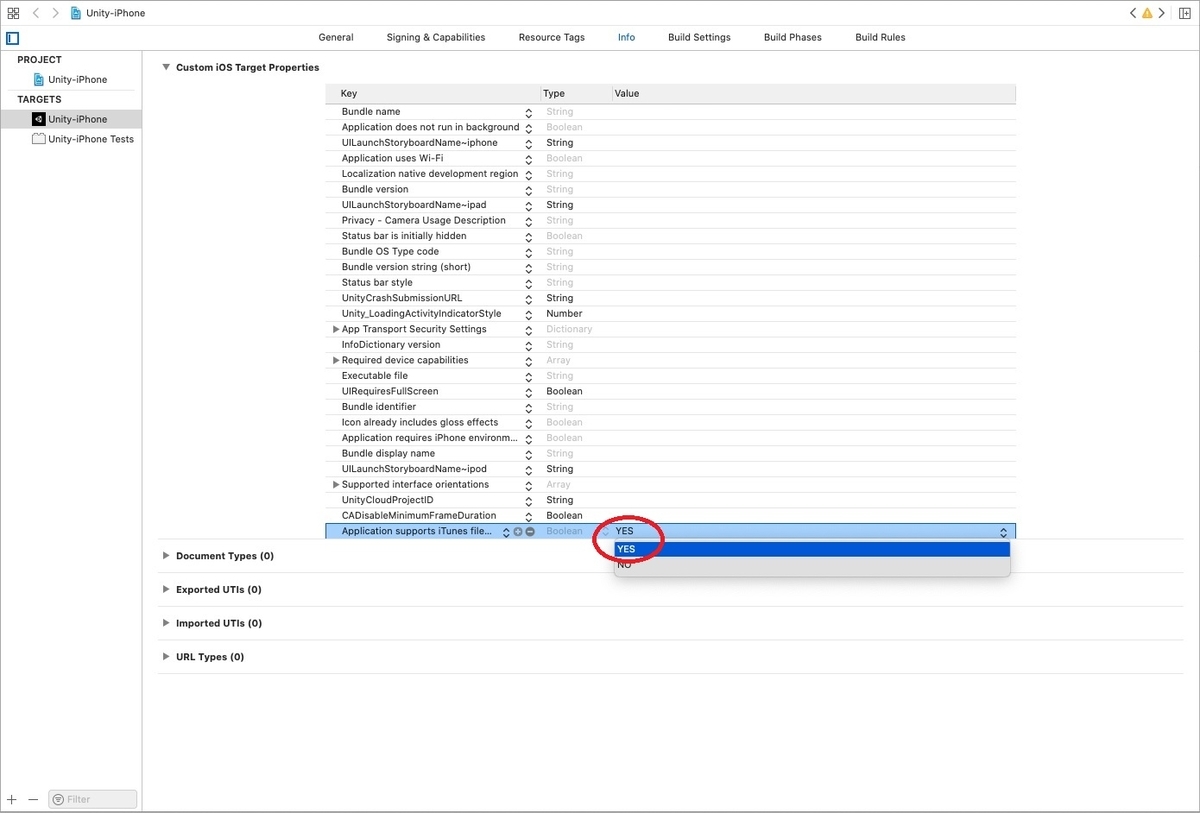Viewport: 1200px width, 813px height.
Task: Remove row minus icon on iTunes file row
Action: click(530, 532)
